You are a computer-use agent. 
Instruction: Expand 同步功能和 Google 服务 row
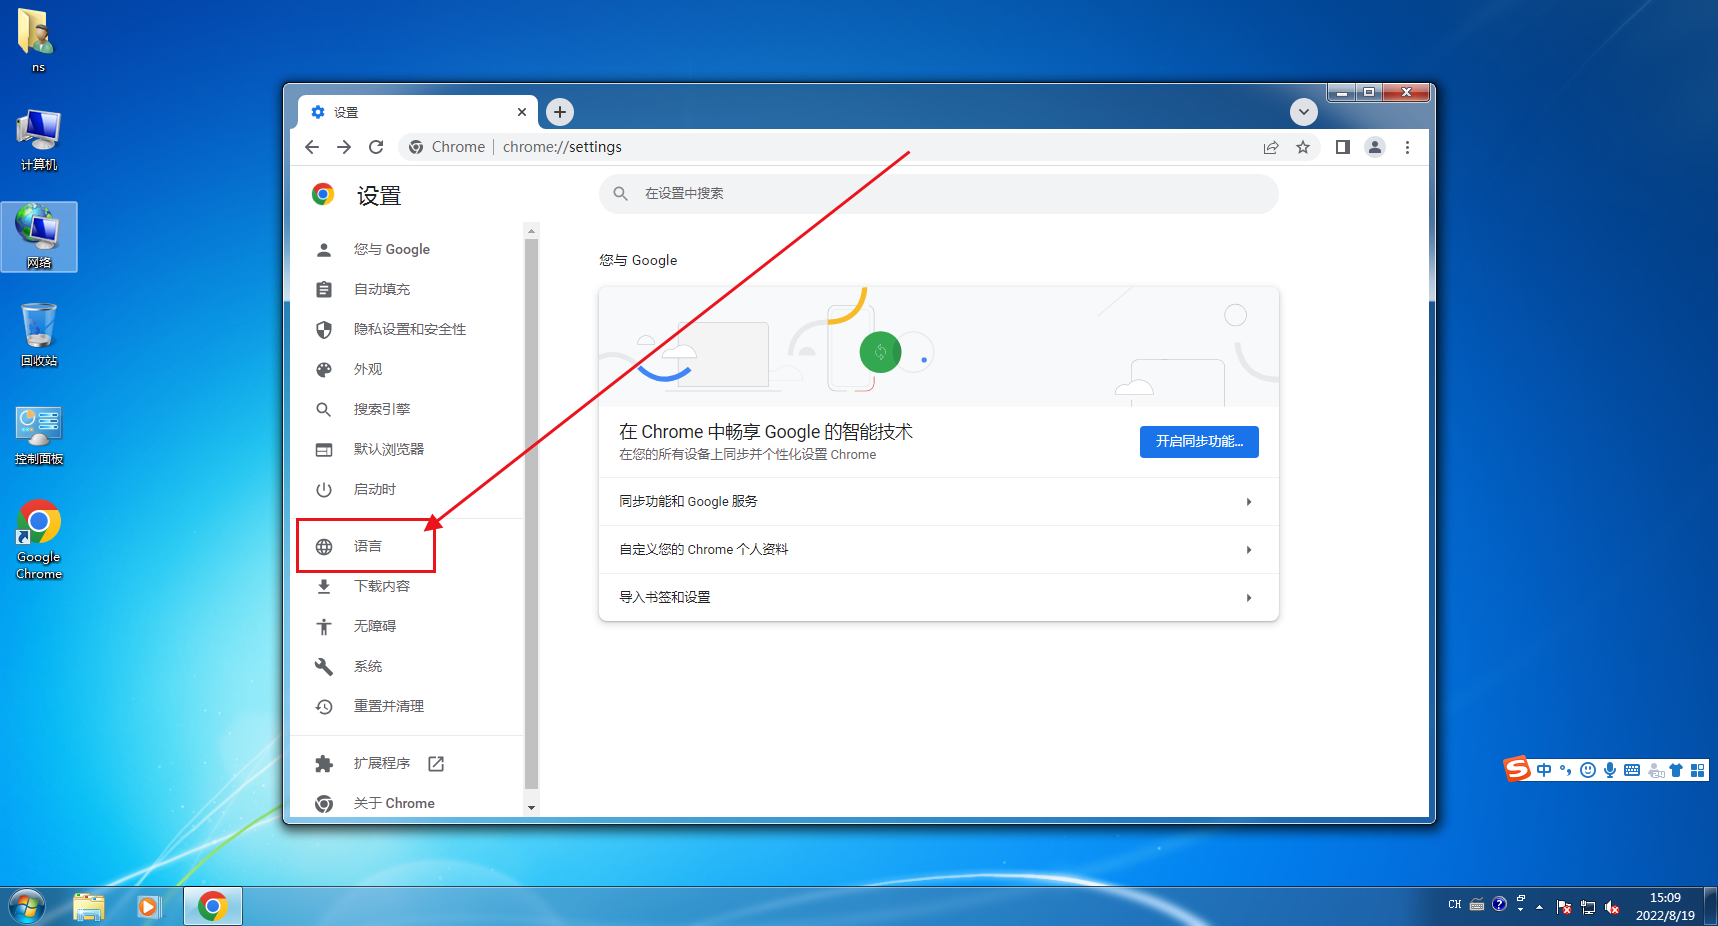939,501
